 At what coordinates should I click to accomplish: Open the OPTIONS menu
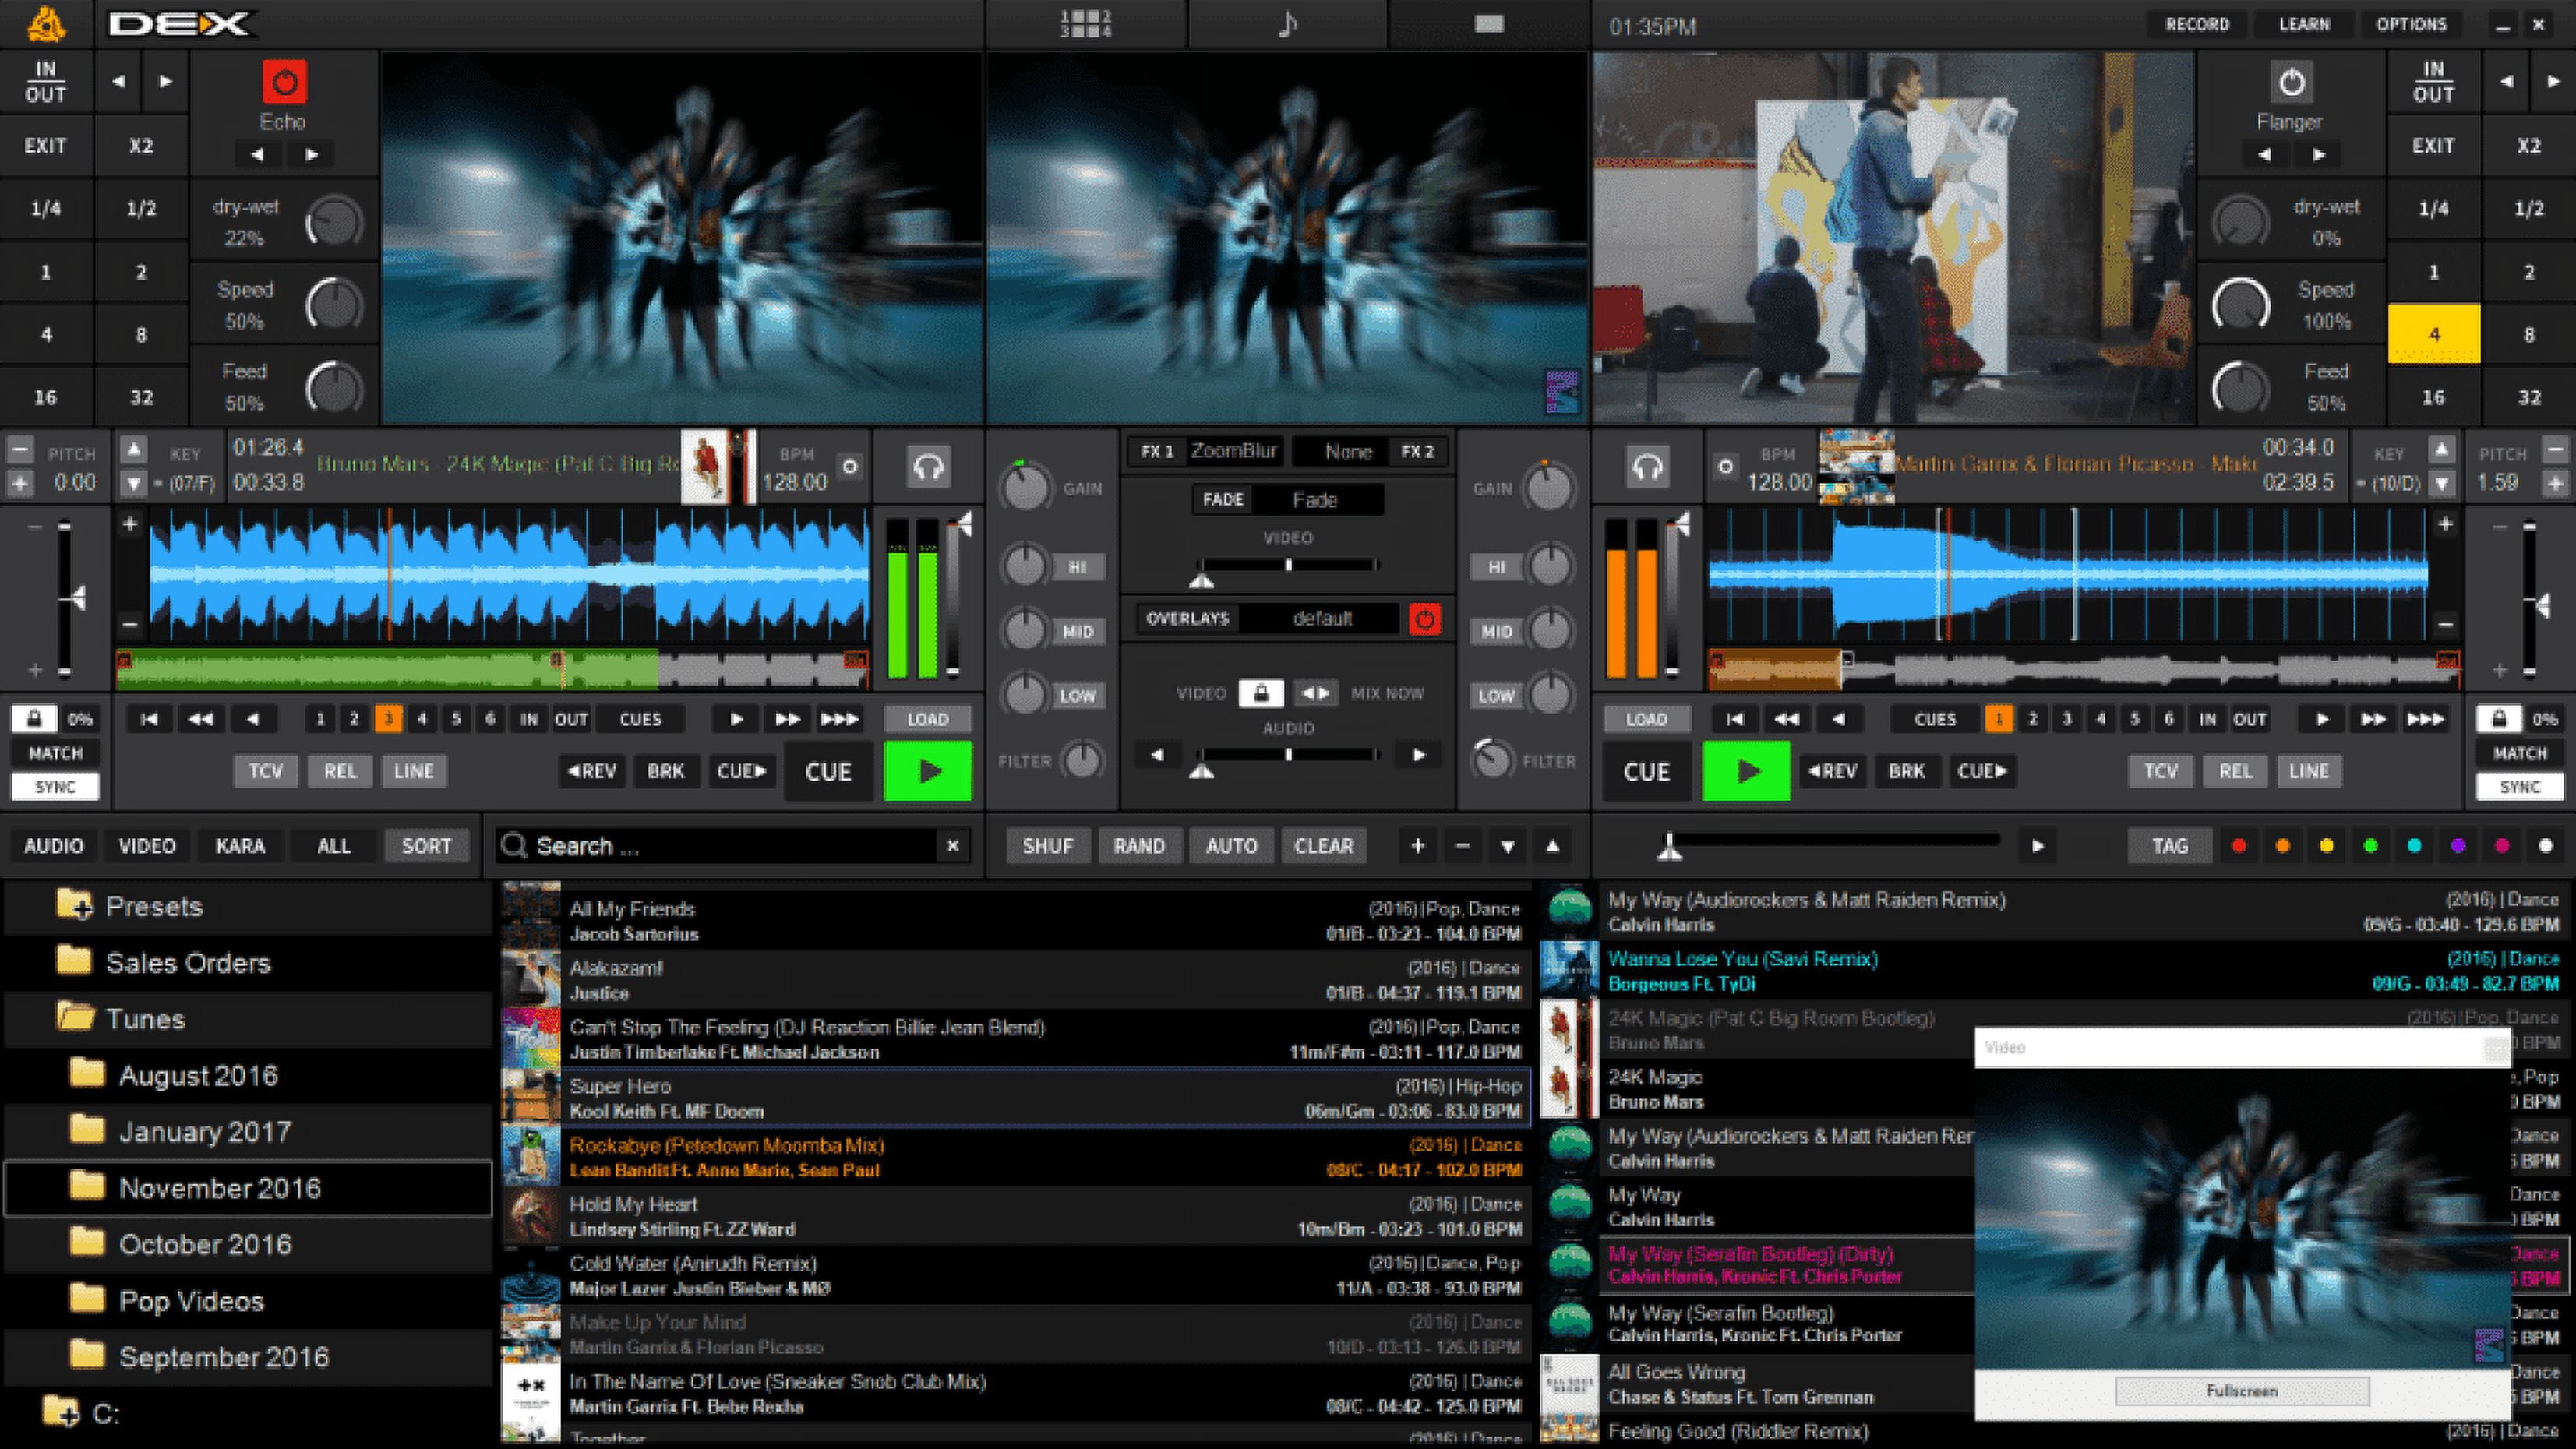click(x=2413, y=24)
